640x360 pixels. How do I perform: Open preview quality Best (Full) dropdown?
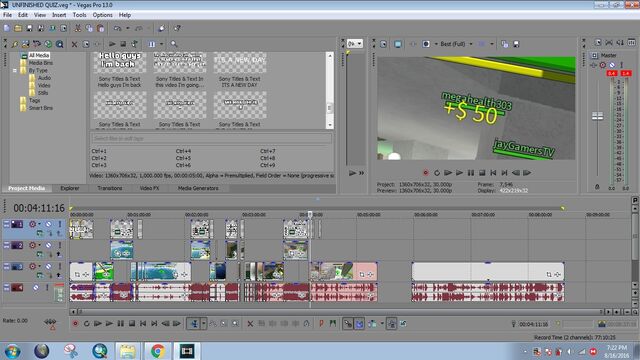[457, 44]
